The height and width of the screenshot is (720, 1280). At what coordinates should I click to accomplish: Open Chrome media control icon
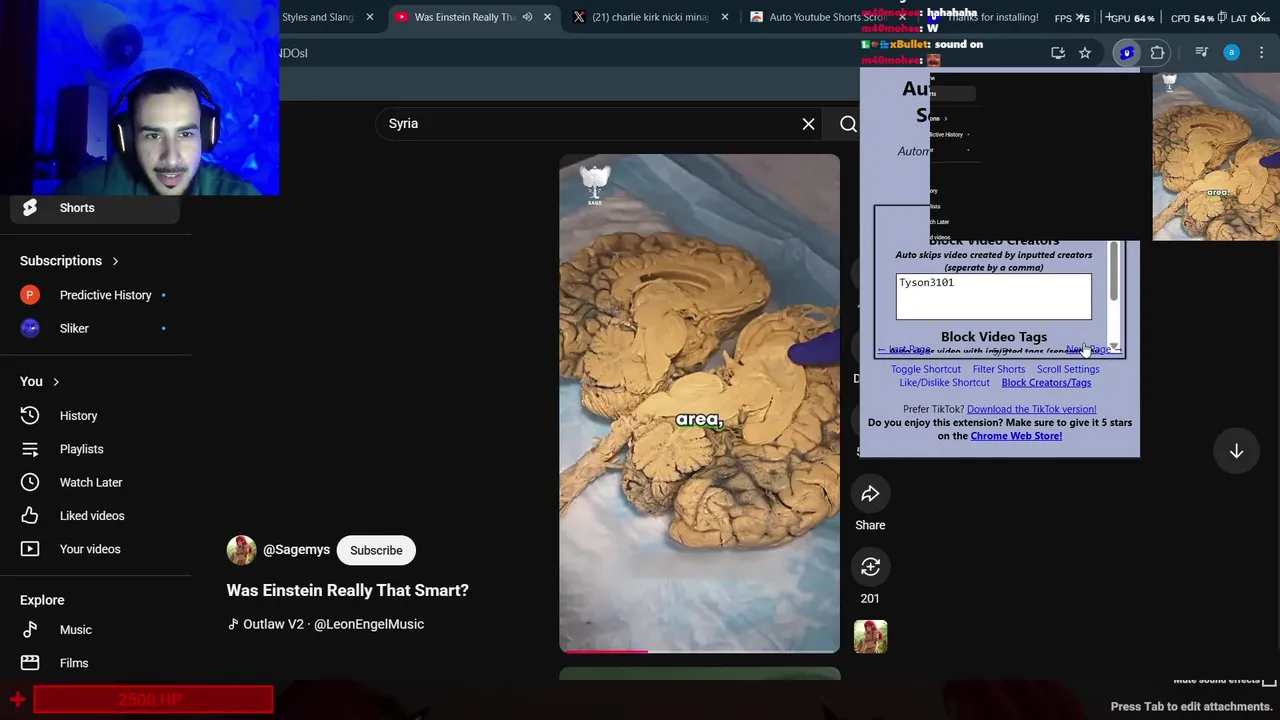click(1202, 53)
